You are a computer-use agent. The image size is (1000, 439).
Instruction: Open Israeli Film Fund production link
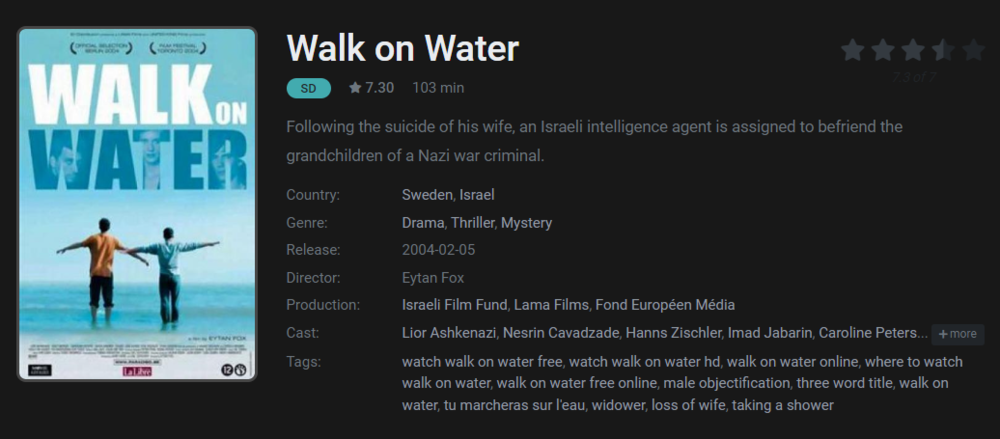tap(456, 305)
